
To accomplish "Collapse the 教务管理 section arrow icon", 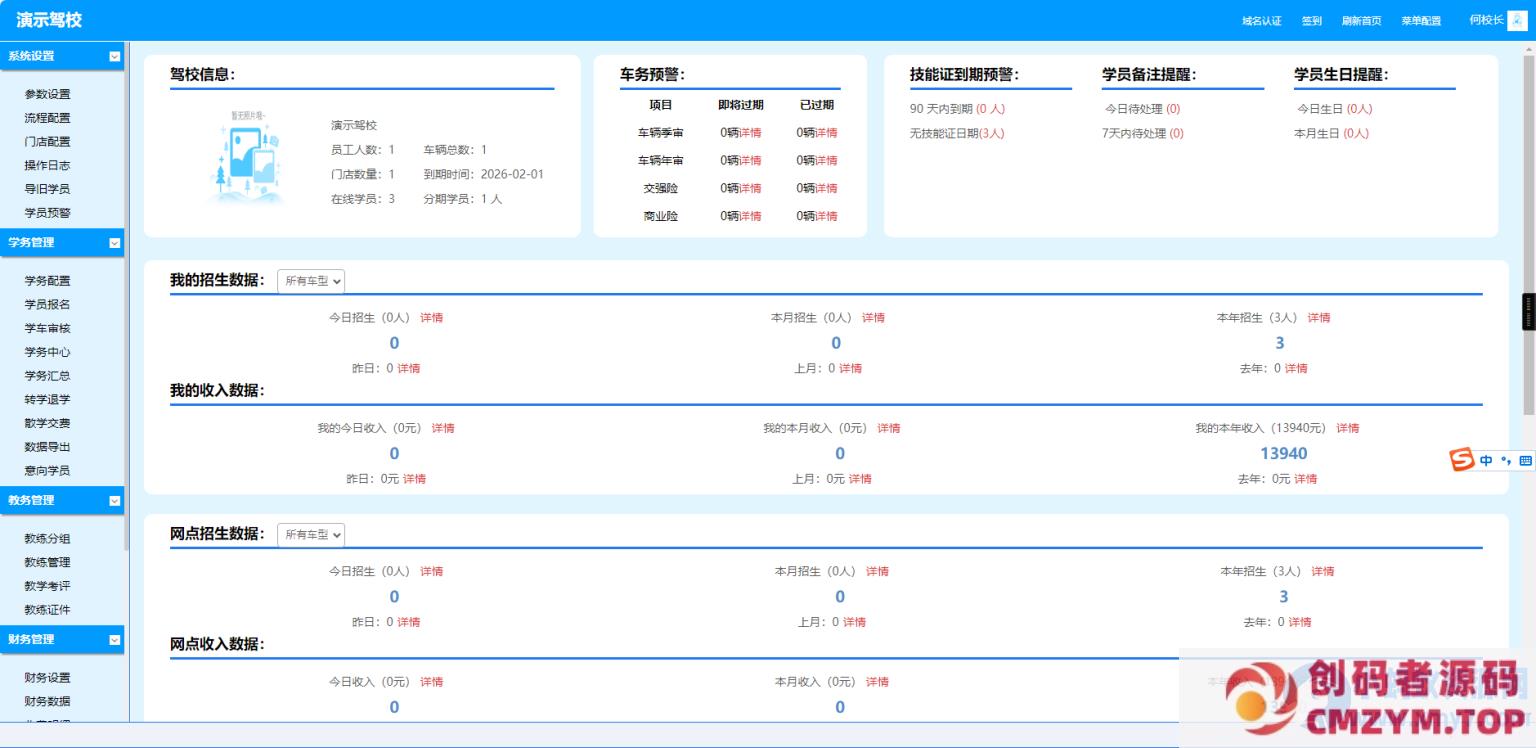I will 114,501.
